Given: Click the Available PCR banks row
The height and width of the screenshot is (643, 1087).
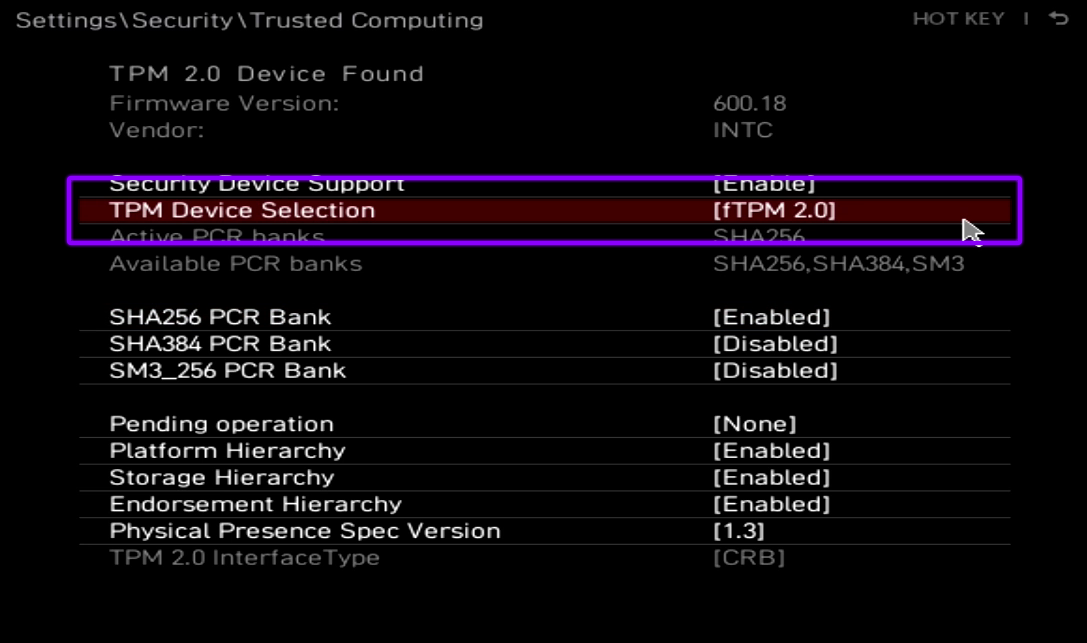Looking at the screenshot, I should (x=235, y=264).
